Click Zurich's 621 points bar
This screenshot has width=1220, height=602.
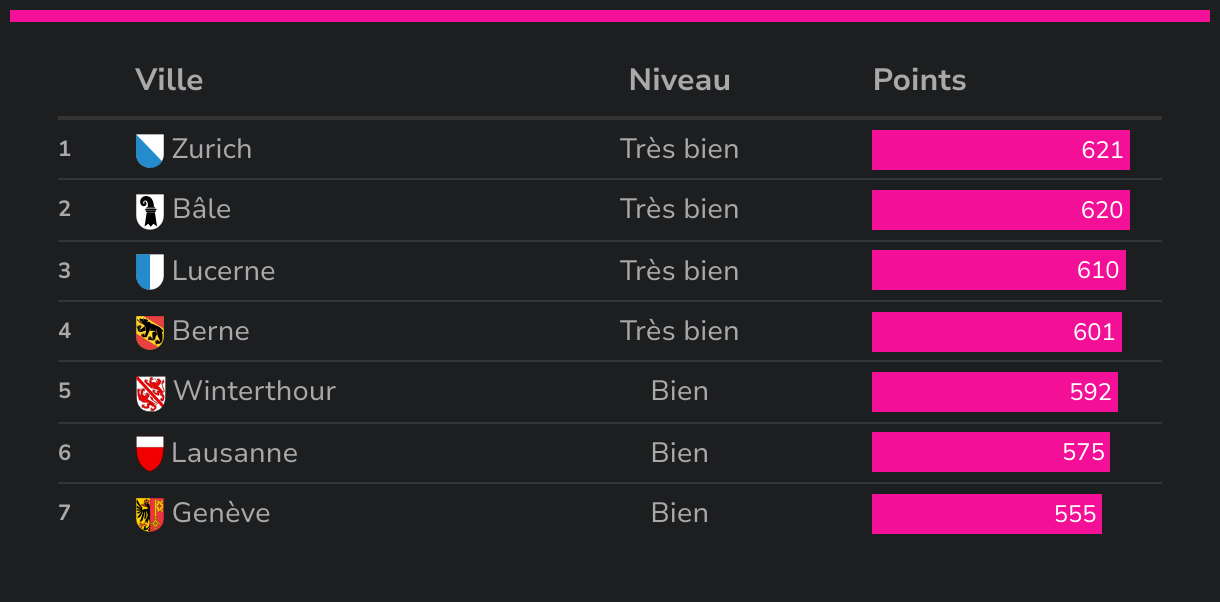[1000, 150]
